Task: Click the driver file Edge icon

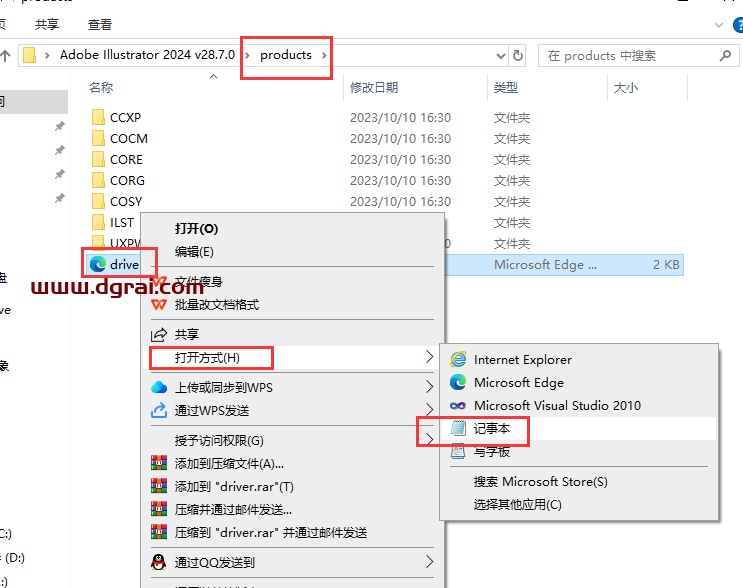Action: [x=98, y=264]
